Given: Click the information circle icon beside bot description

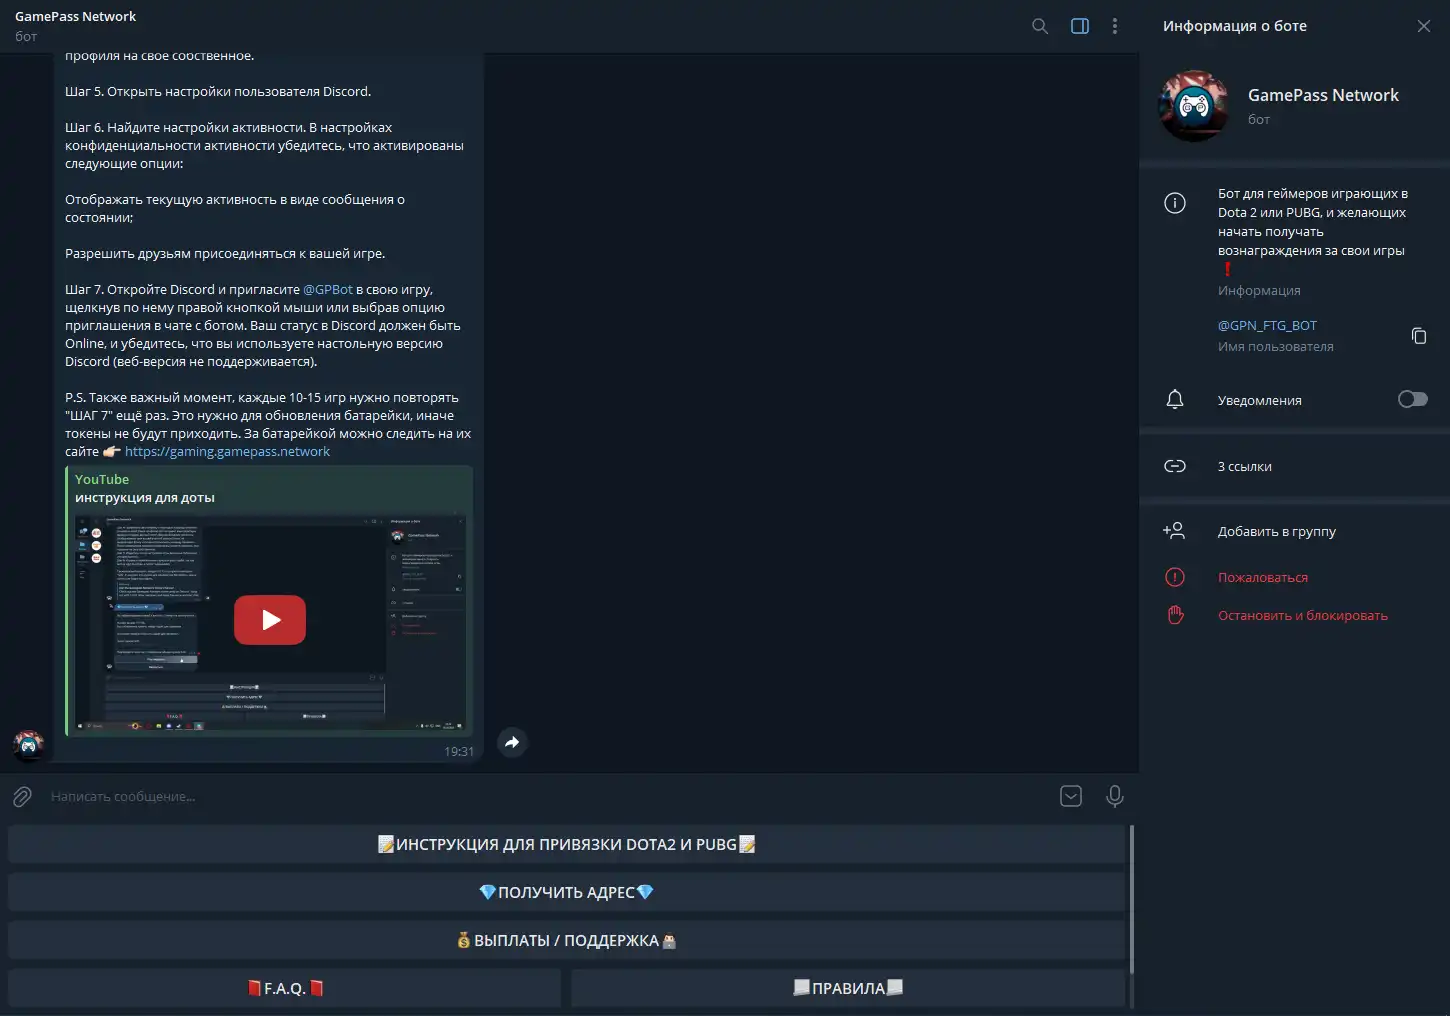Looking at the screenshot, I should coord(1175,203).
